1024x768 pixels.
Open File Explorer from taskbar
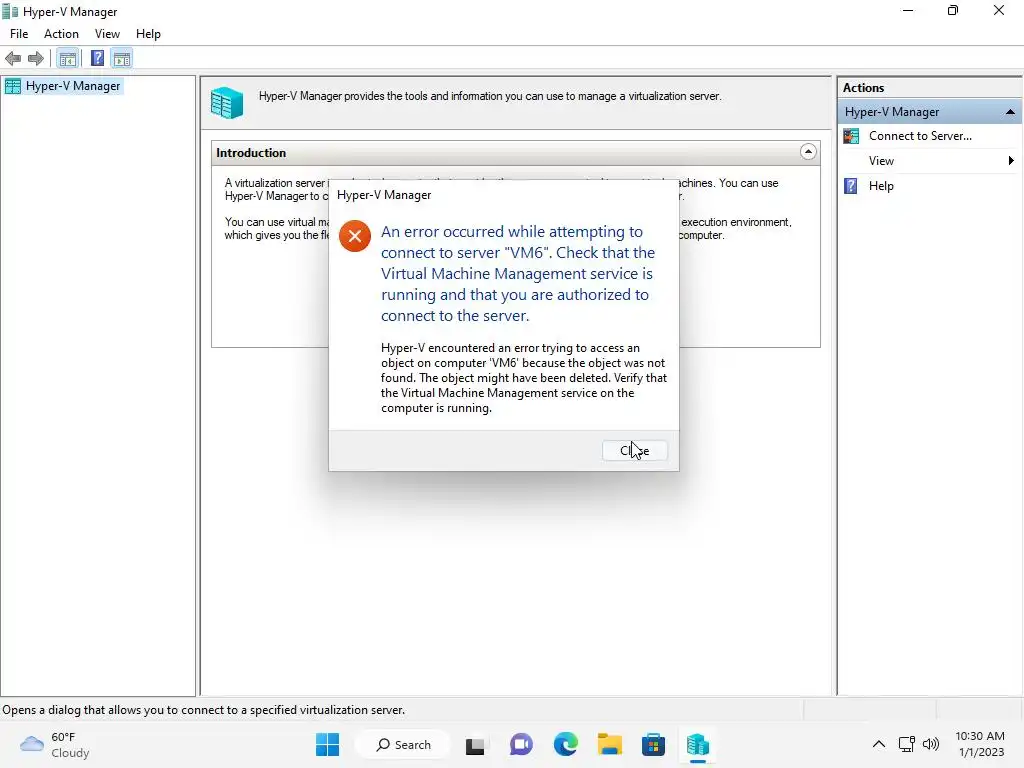[609, 744]
